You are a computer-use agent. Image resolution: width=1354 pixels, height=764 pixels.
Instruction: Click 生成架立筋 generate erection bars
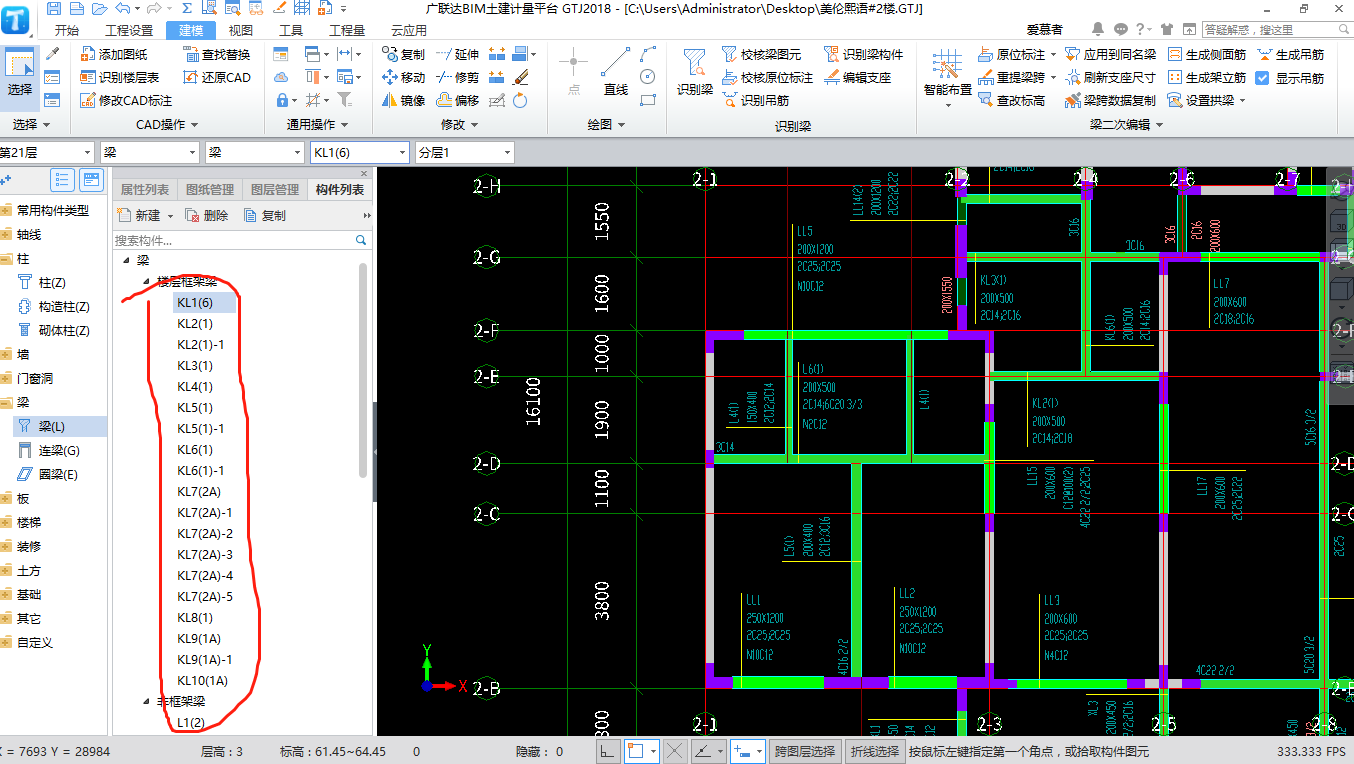click(x=1207, y=77)
